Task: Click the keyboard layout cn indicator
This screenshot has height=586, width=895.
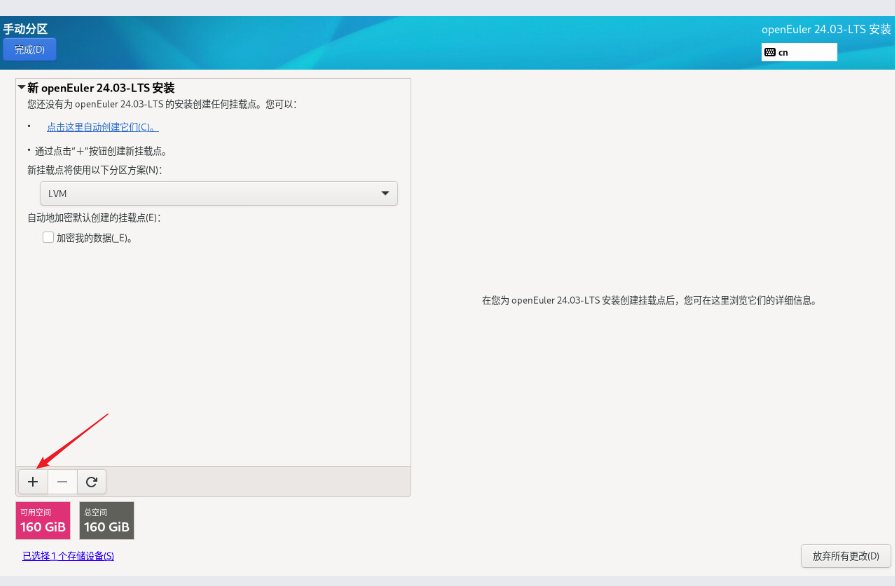Action: click(799, 52)
